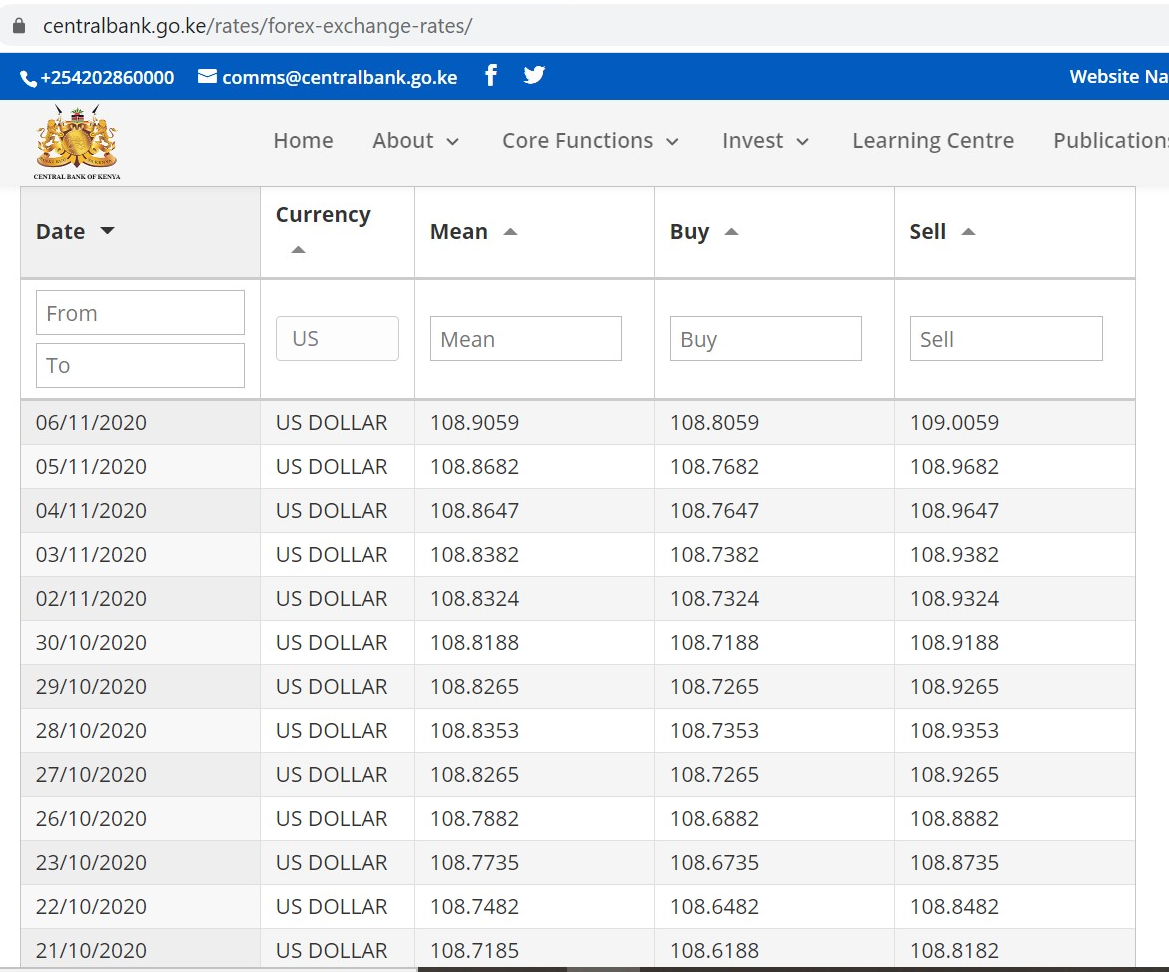Expand the About menu chevron
The width and height of the screenshot is (1169, 972).
(x=453, y=142)
